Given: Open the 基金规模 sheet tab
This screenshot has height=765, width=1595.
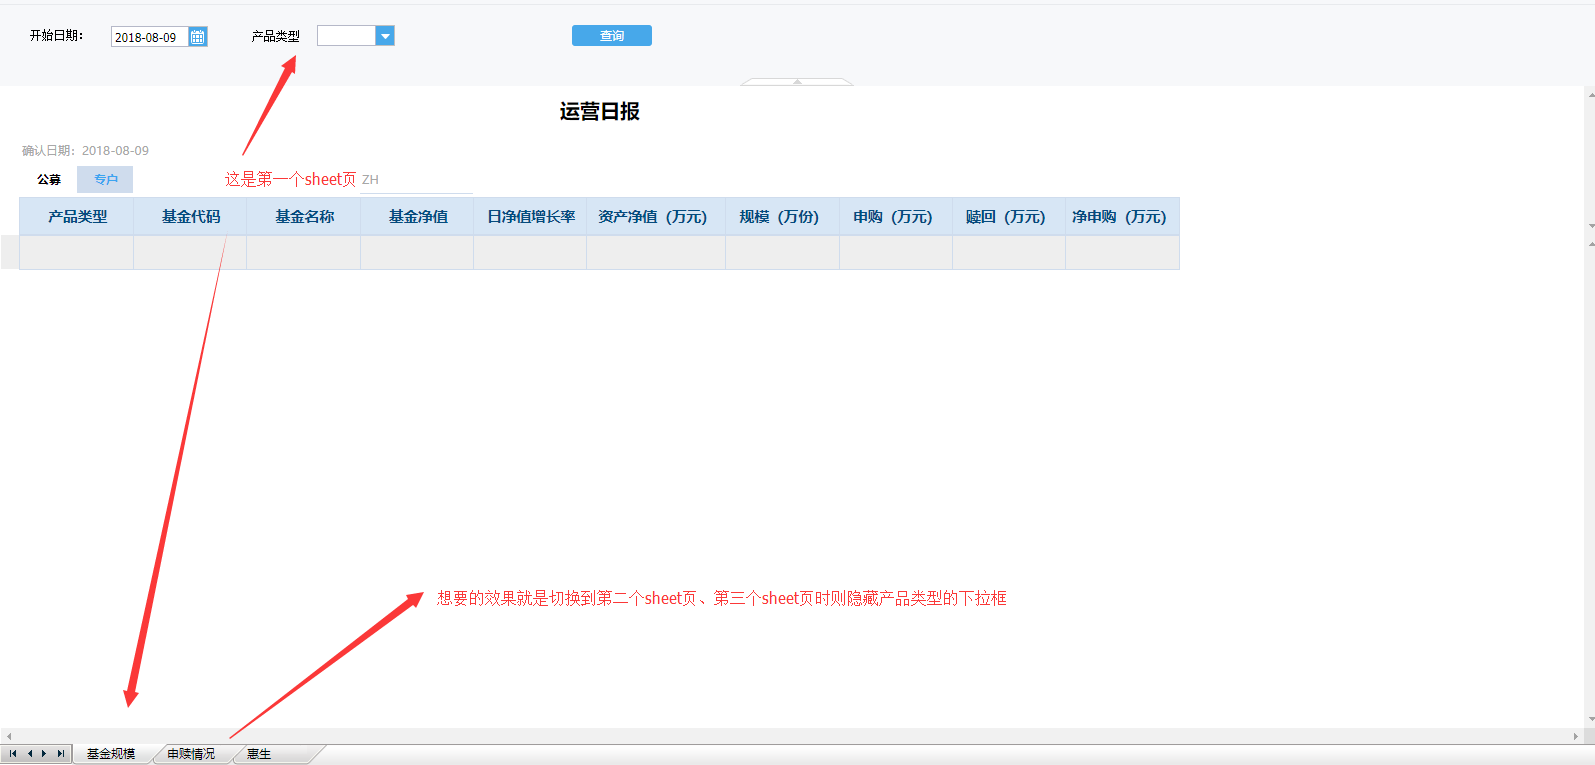Looking at the screenshot, I should (x=111, y=754).
